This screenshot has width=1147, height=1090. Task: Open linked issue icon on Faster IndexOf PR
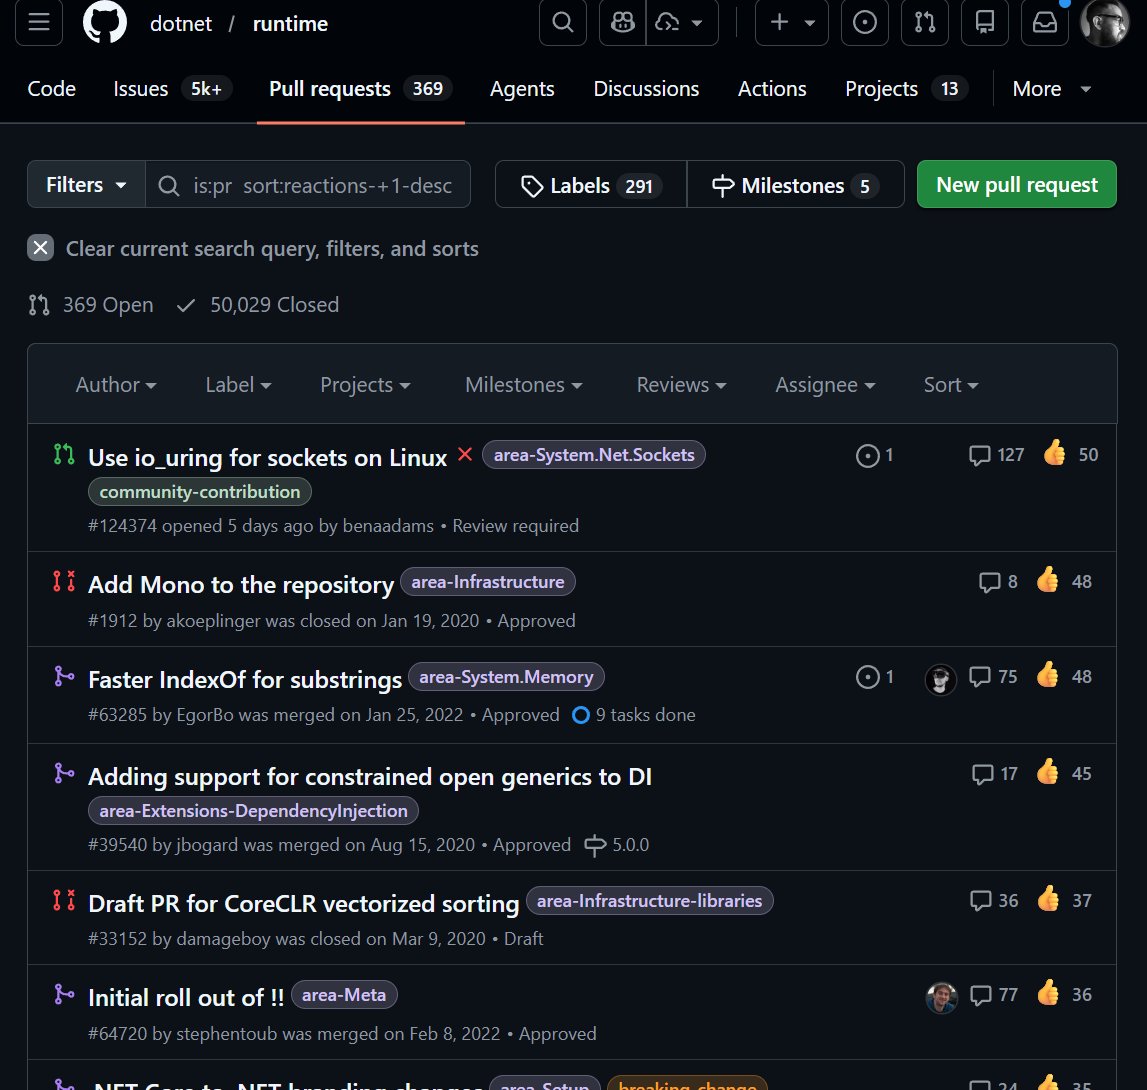[x=874, y=677]
